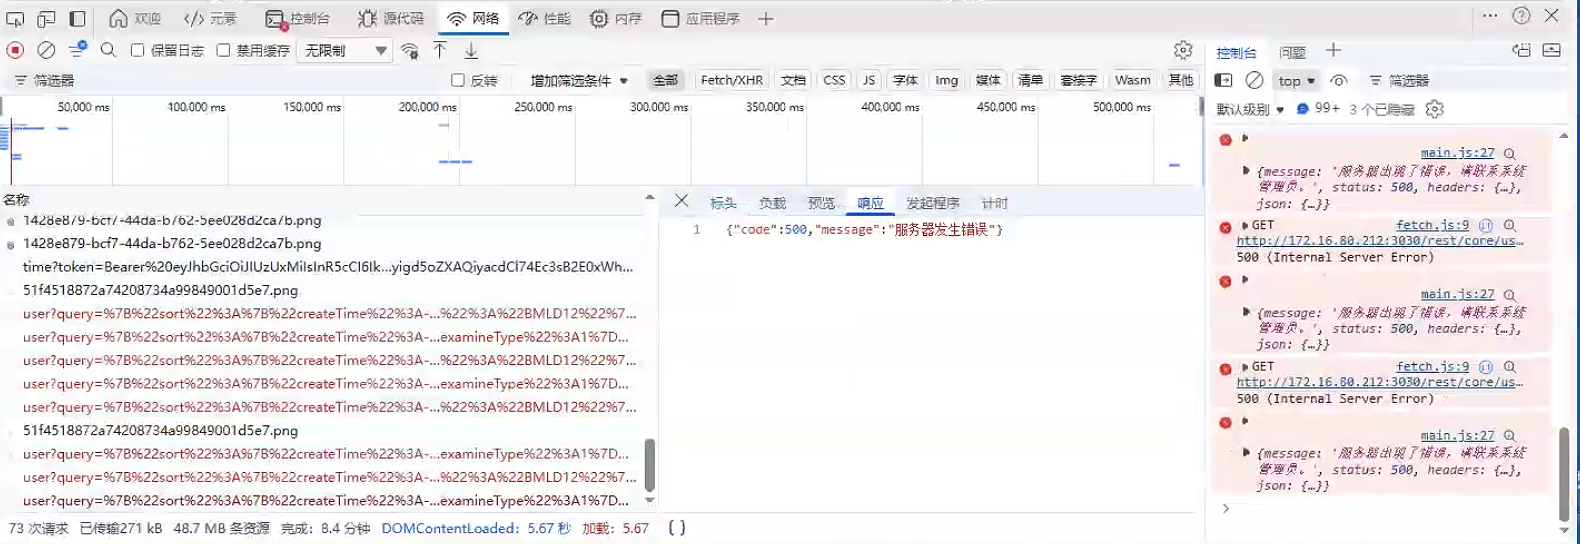Open the first fetch.js:9 source link
Image resolution: width=1580 pixels, height=544 pixels.
(x=1432, y=225)
